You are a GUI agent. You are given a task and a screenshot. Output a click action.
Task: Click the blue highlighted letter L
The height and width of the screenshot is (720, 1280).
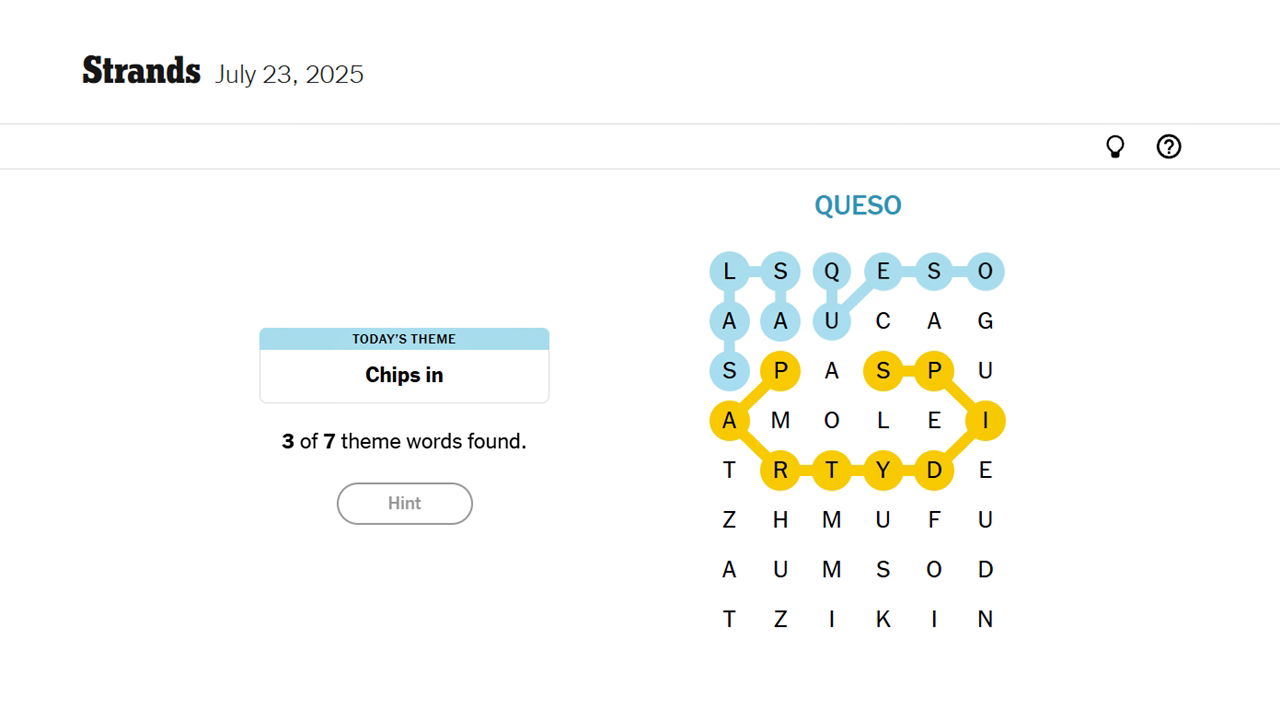click(x=729, y=271)
